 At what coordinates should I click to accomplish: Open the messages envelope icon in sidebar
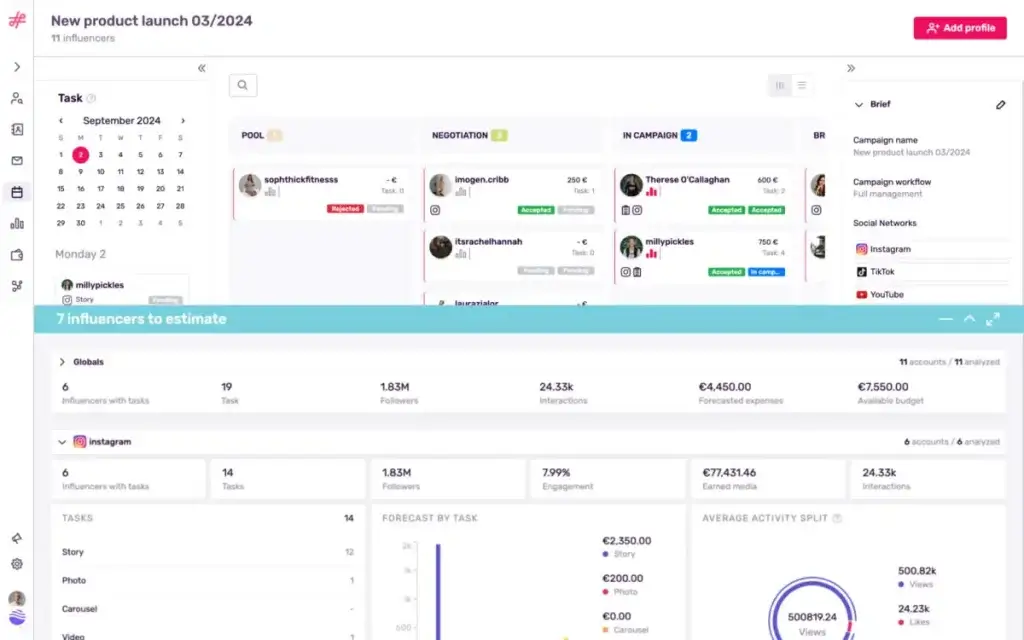(x=16, y=160)
